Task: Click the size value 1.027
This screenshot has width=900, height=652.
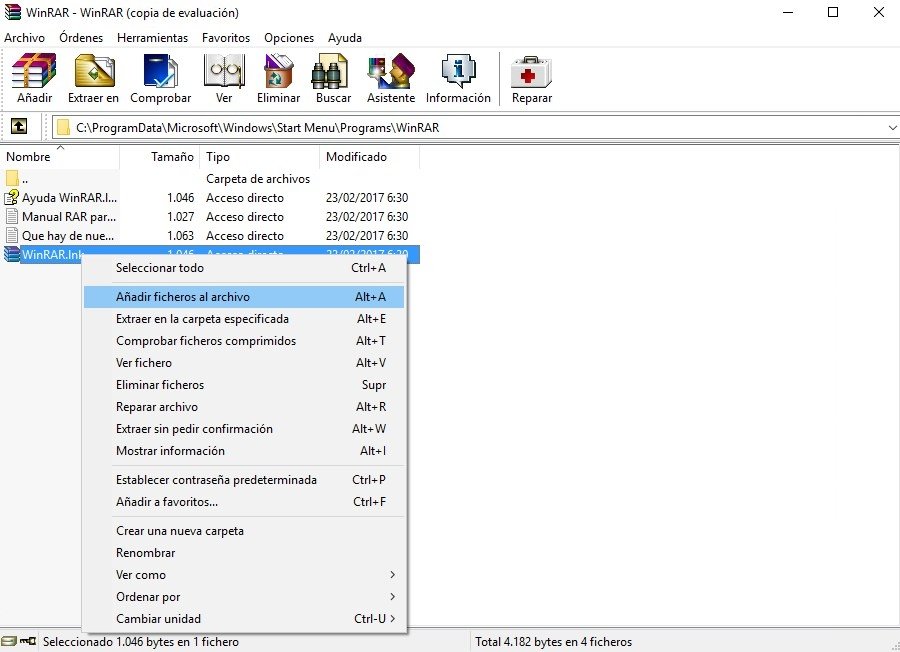Action: pyautogui.click(x=181, y=216)
